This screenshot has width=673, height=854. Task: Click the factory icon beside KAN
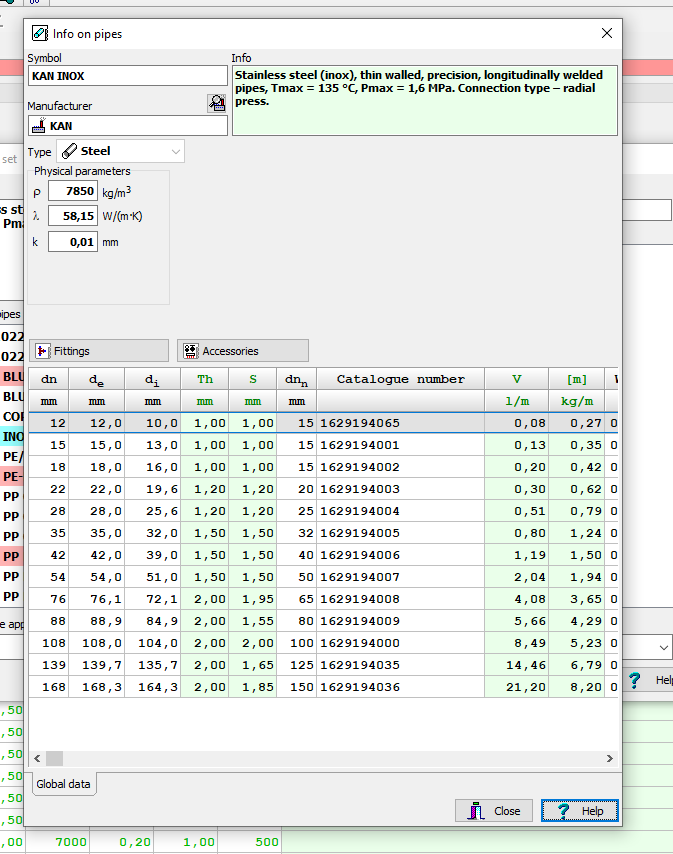39,126
